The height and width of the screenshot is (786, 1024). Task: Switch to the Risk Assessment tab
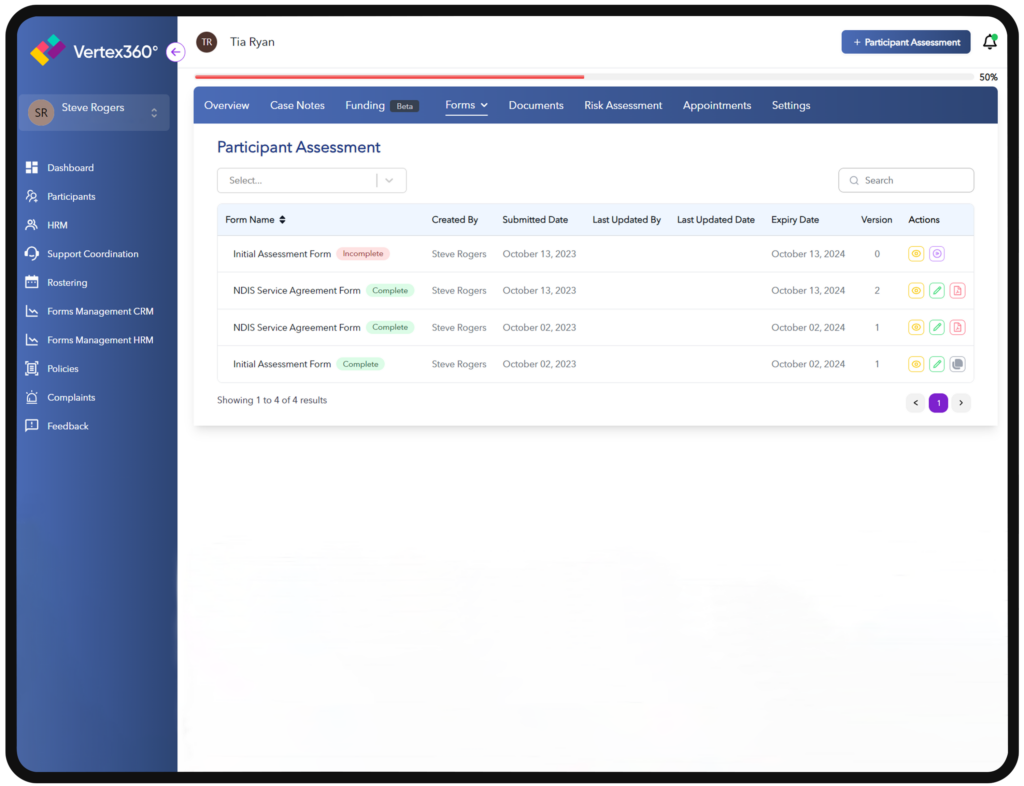tap(623, 104)
